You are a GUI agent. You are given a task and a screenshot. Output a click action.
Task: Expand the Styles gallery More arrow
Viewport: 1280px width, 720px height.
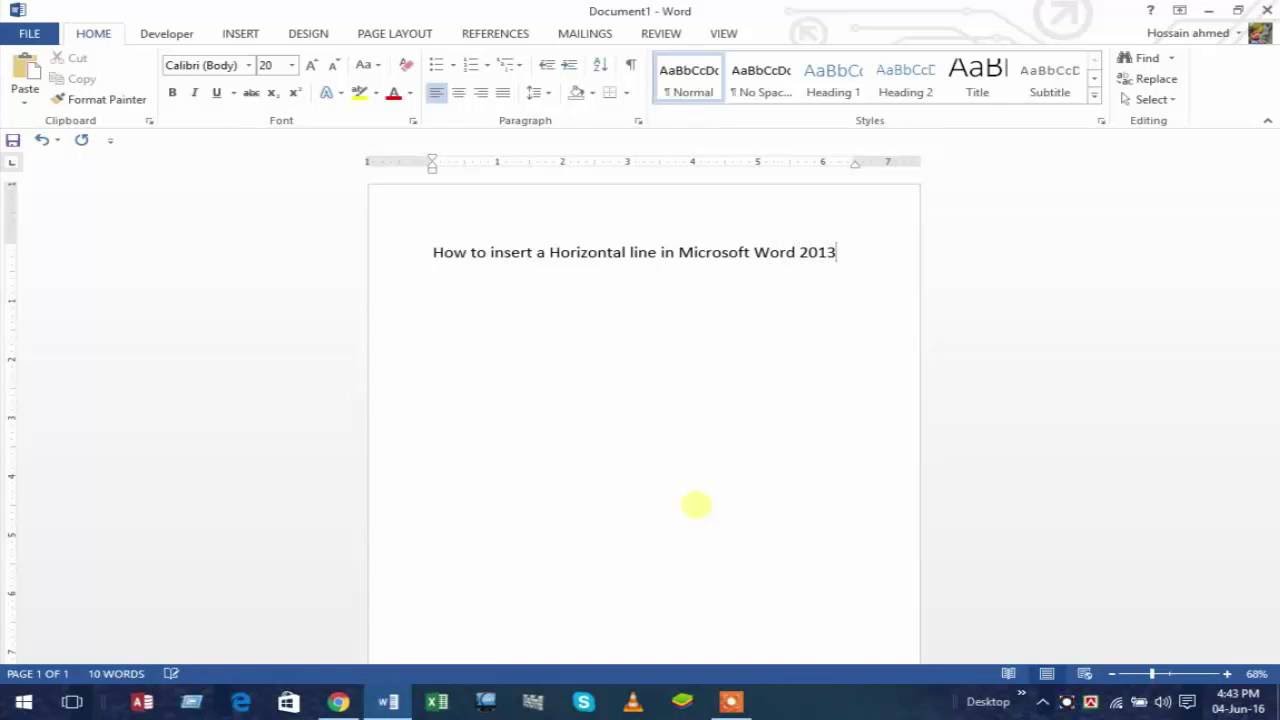pos(1095,96)
